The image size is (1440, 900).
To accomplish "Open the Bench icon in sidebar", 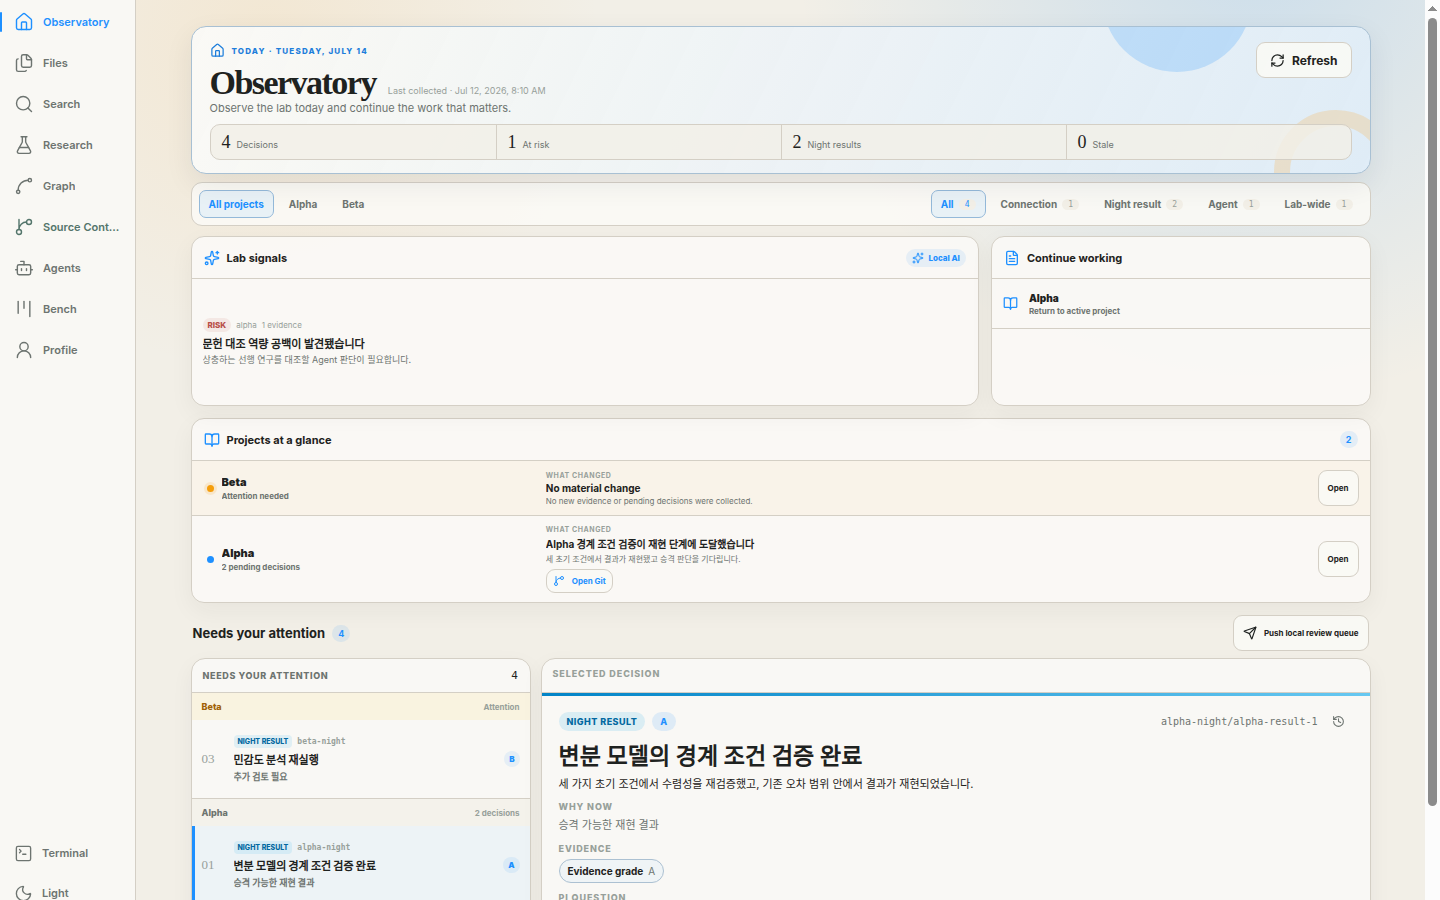I will coord(24,309).
